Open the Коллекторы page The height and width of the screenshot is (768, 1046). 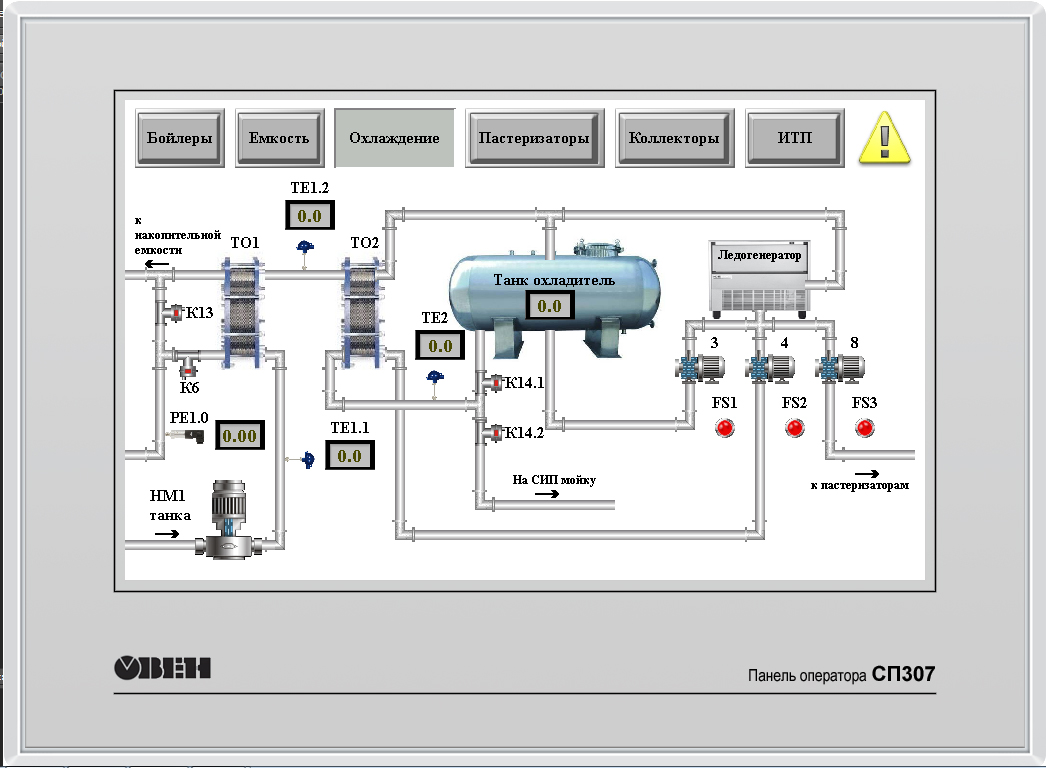(674, 138)
